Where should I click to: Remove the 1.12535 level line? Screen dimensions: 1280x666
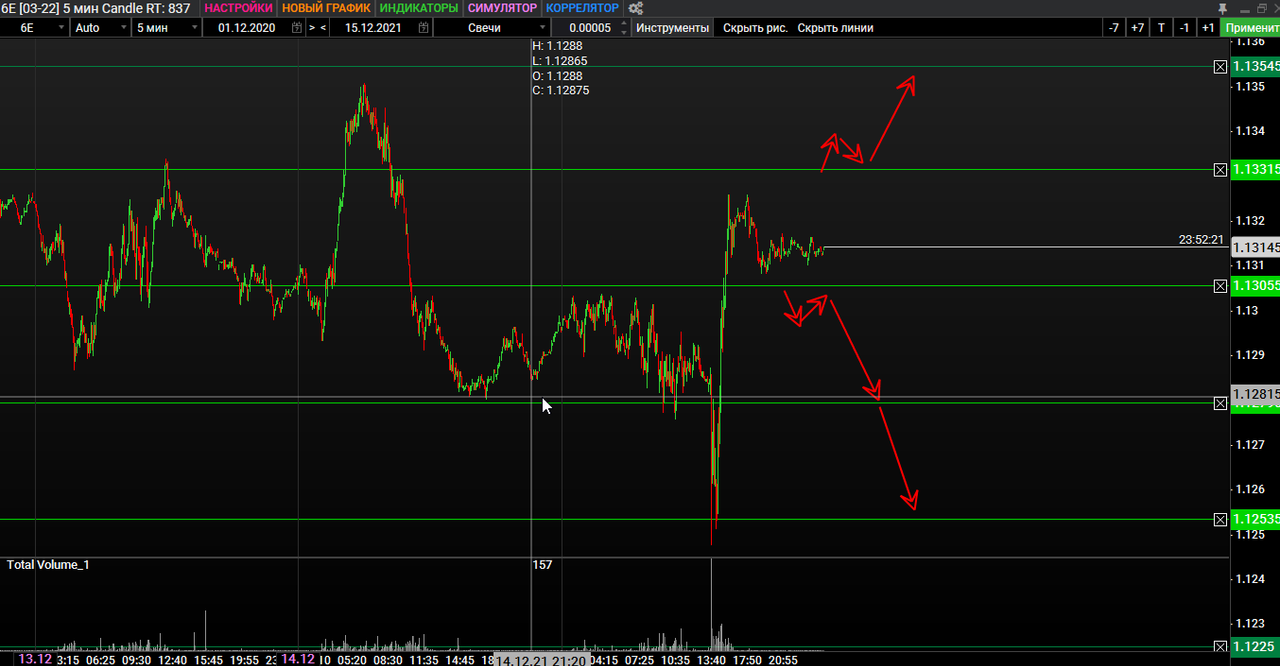coord(1220,520)
